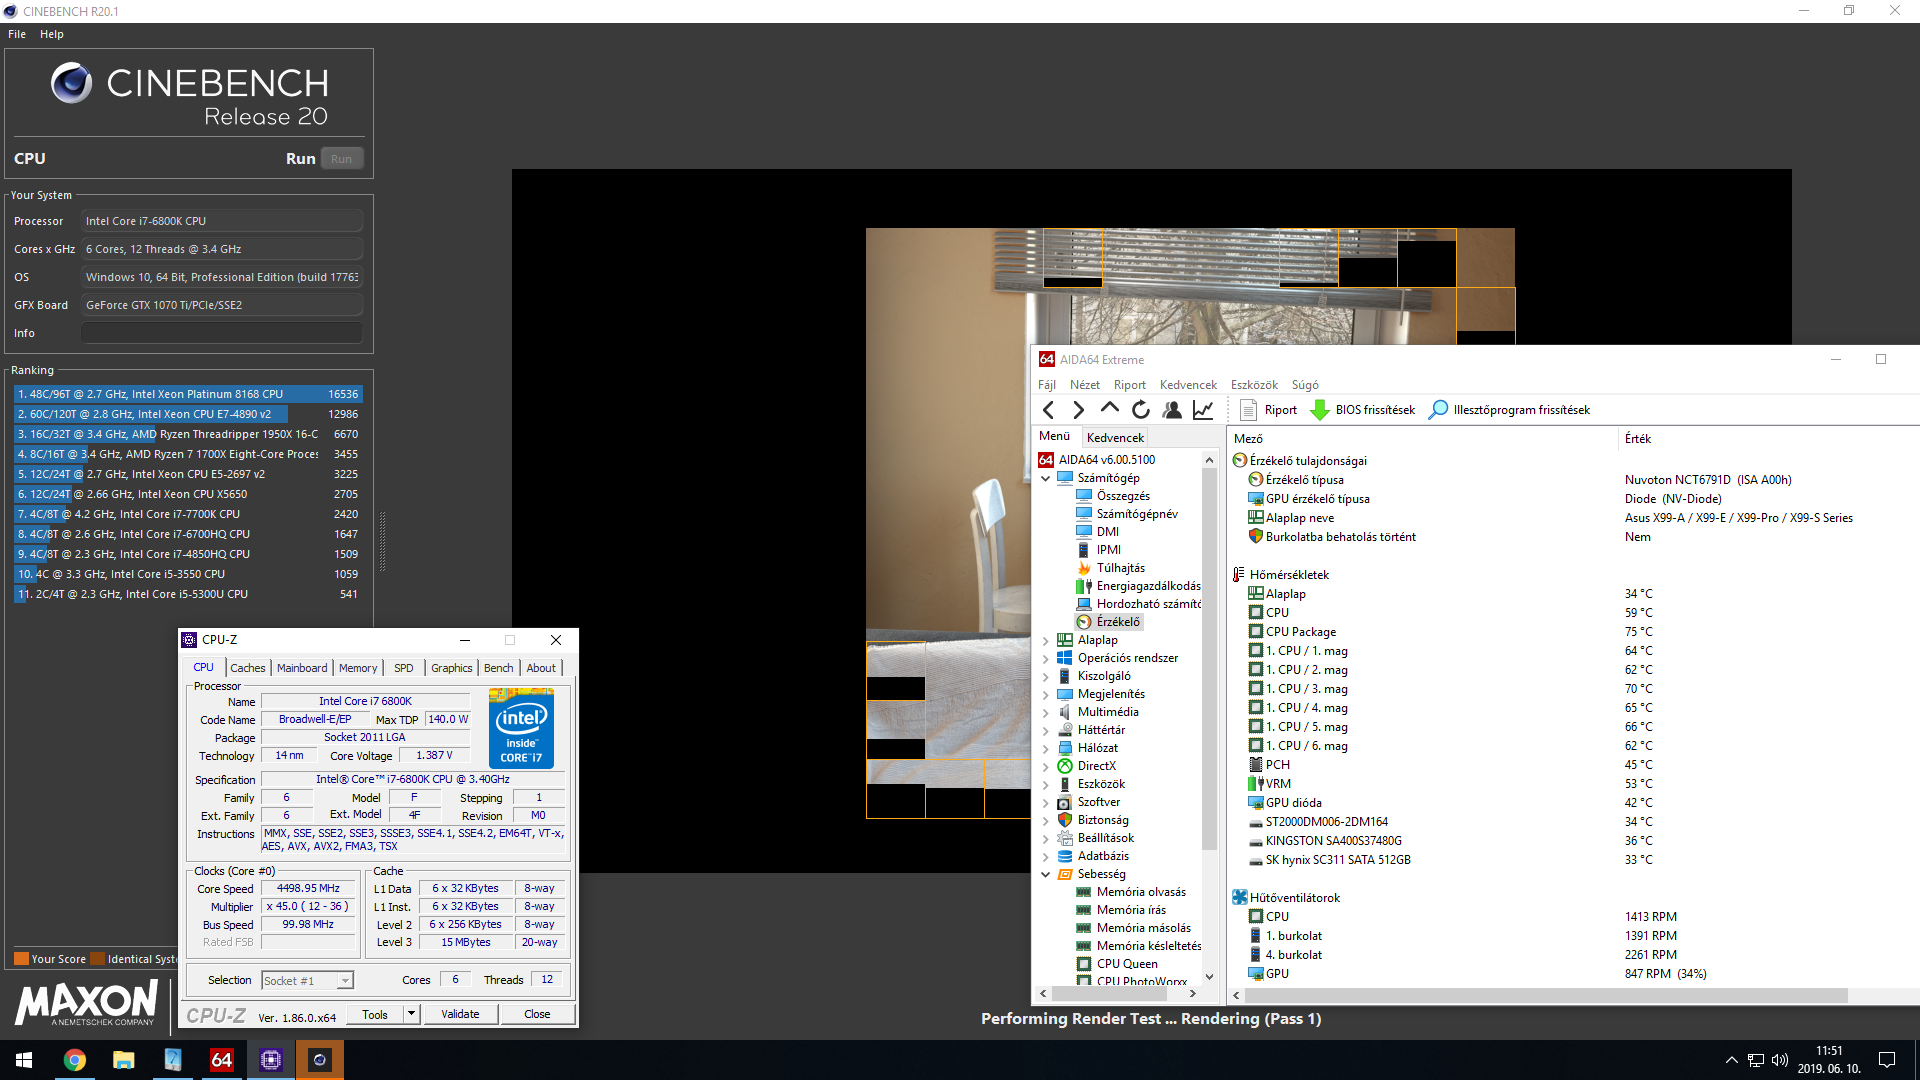The width and height of the screenshot is (1920, 1080).
Task: Open AIDA64 Nézet menu
Action: pyautogui.click(x=1084, y=385)
